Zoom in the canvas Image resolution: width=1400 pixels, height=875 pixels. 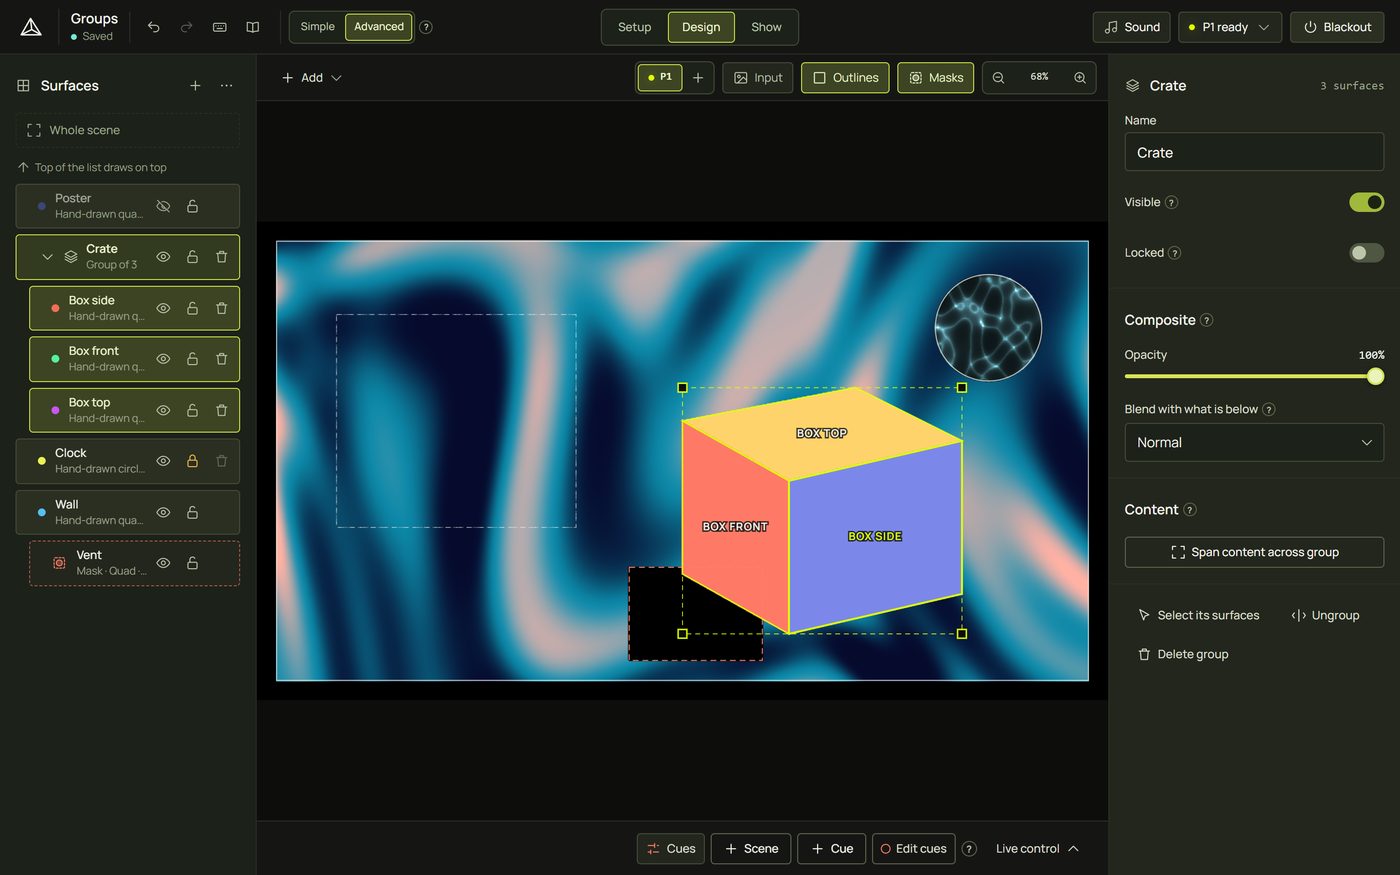pyautogui.click(x=1080, y=78)
